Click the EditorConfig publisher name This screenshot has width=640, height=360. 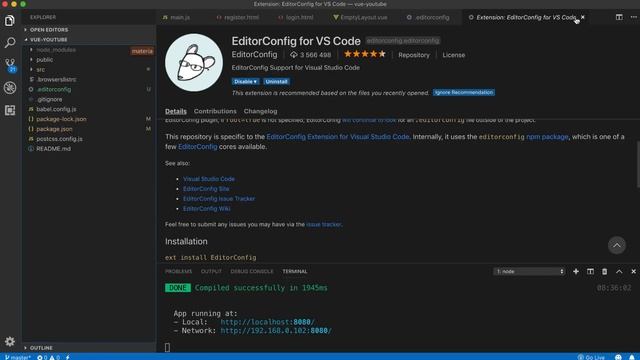[x=254, y=54]
